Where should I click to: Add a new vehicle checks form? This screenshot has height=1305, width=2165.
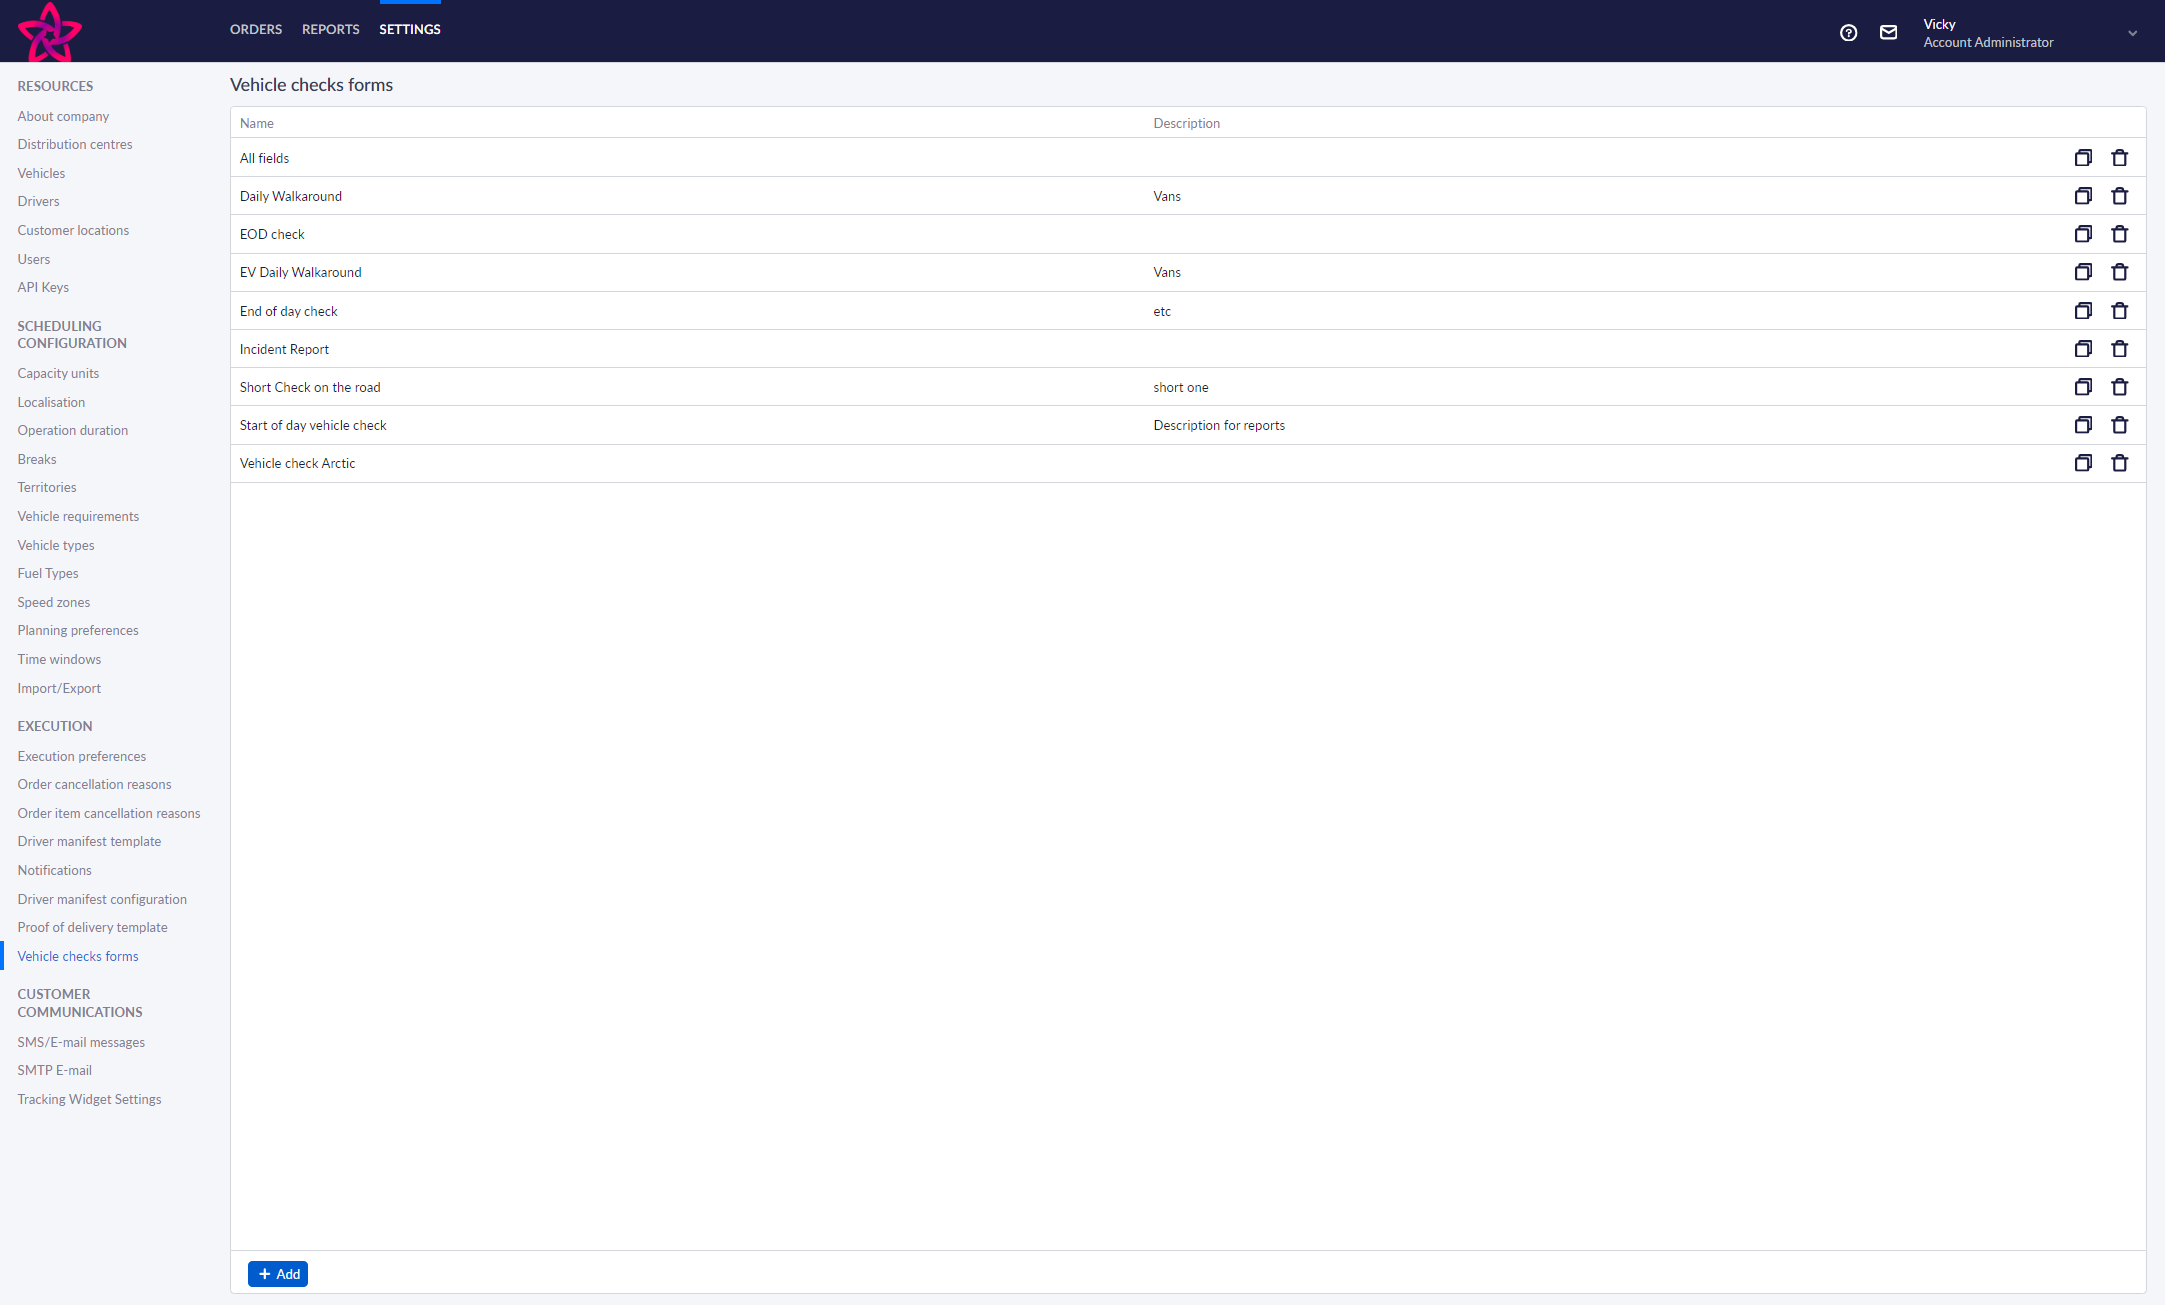(x=278, y=1274)
